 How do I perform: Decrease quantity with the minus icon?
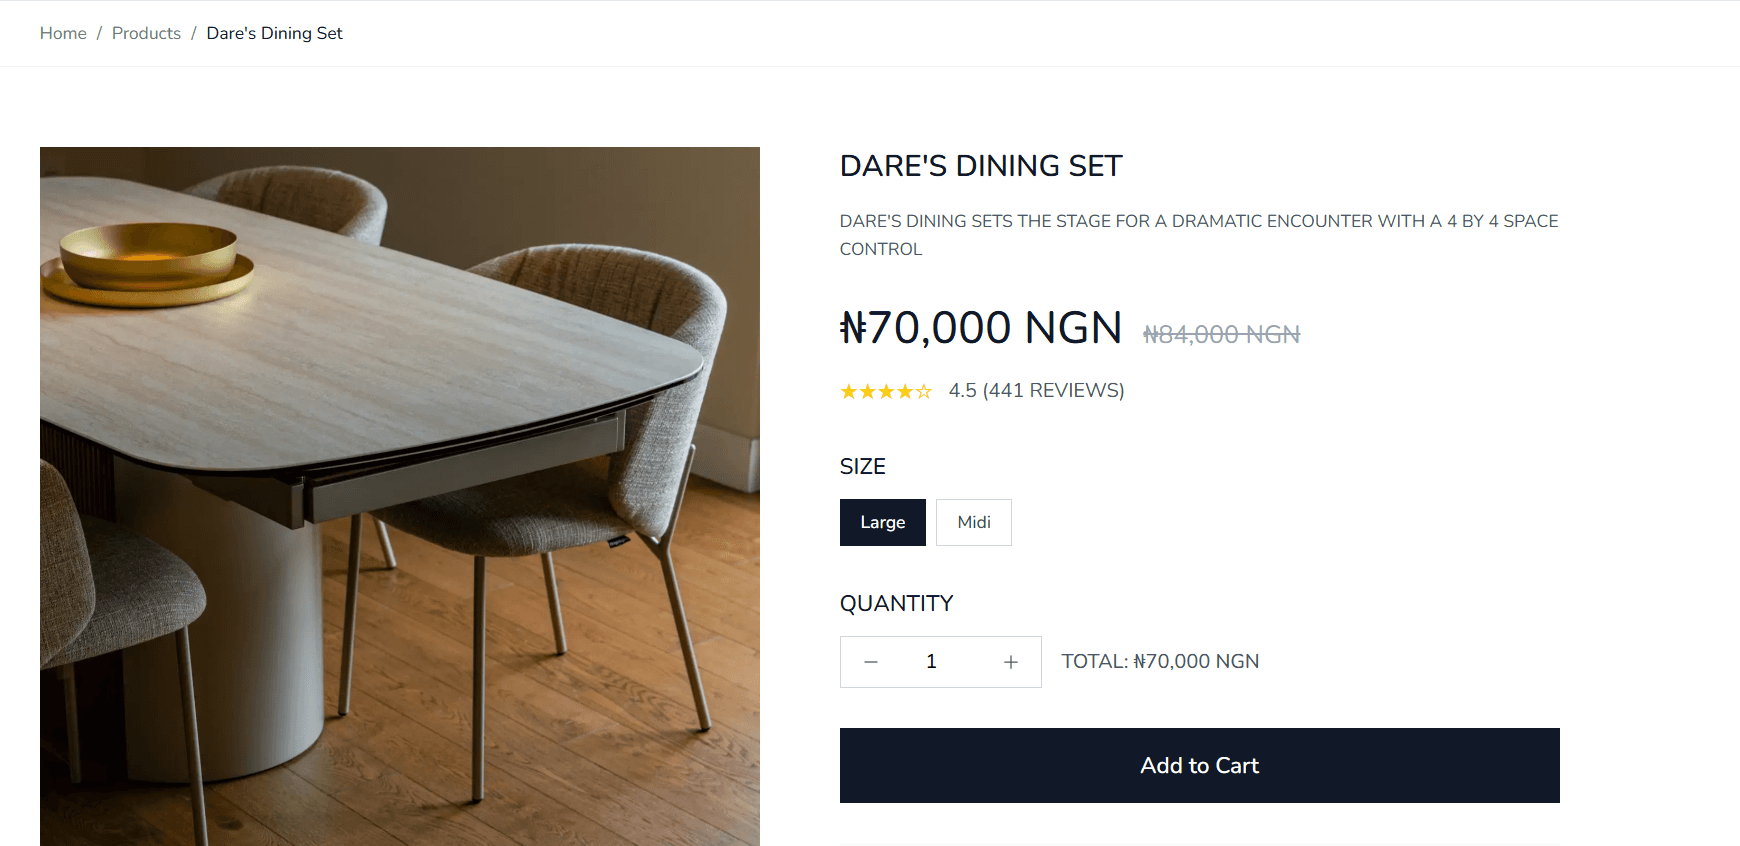point(871,662)
